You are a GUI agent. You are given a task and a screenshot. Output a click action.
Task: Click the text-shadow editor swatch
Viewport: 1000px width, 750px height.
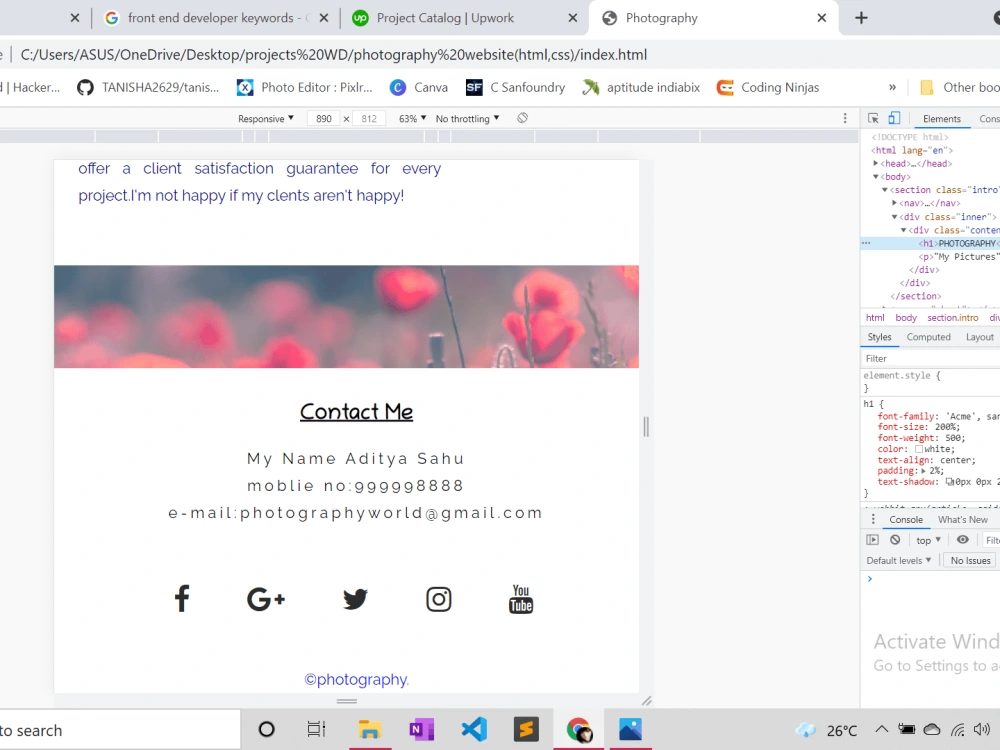pyautogui.click(x=950, y=482)
